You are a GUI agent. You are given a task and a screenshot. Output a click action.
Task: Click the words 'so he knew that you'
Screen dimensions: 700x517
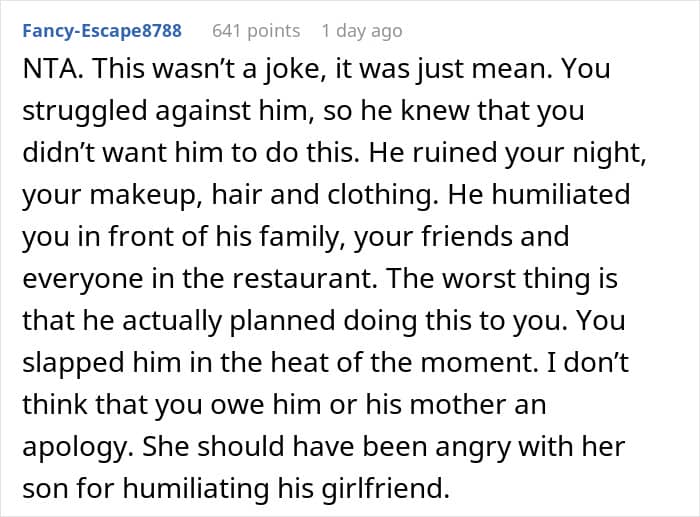click(x=454, y=111)
